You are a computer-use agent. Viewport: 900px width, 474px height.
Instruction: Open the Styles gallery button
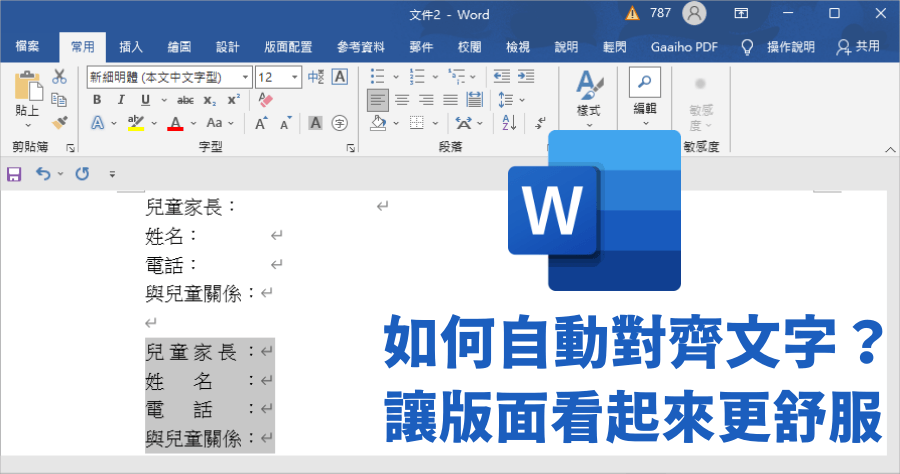(589, 99)
